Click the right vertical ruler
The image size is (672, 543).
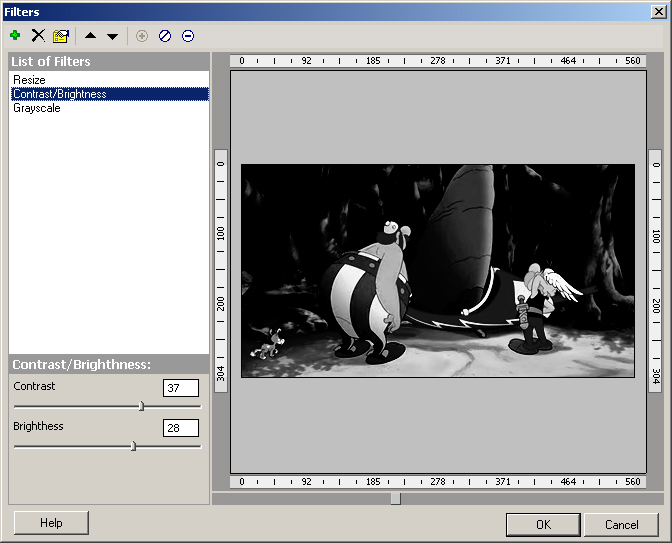[655, 271]
